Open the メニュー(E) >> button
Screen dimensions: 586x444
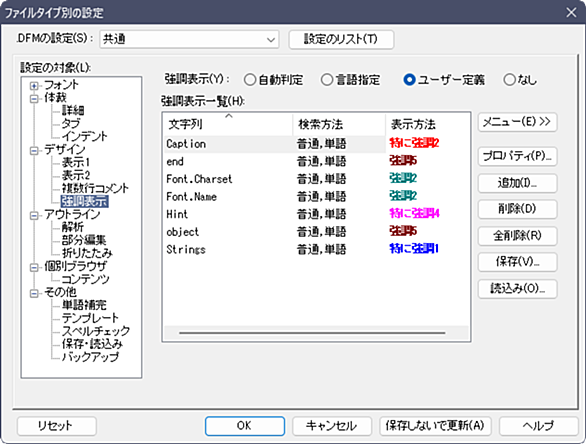pos(517,122)
